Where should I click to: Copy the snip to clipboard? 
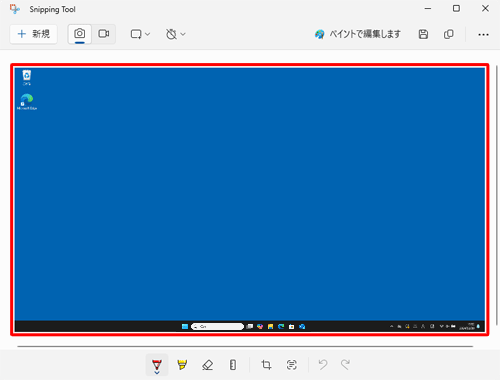(449, 34)
